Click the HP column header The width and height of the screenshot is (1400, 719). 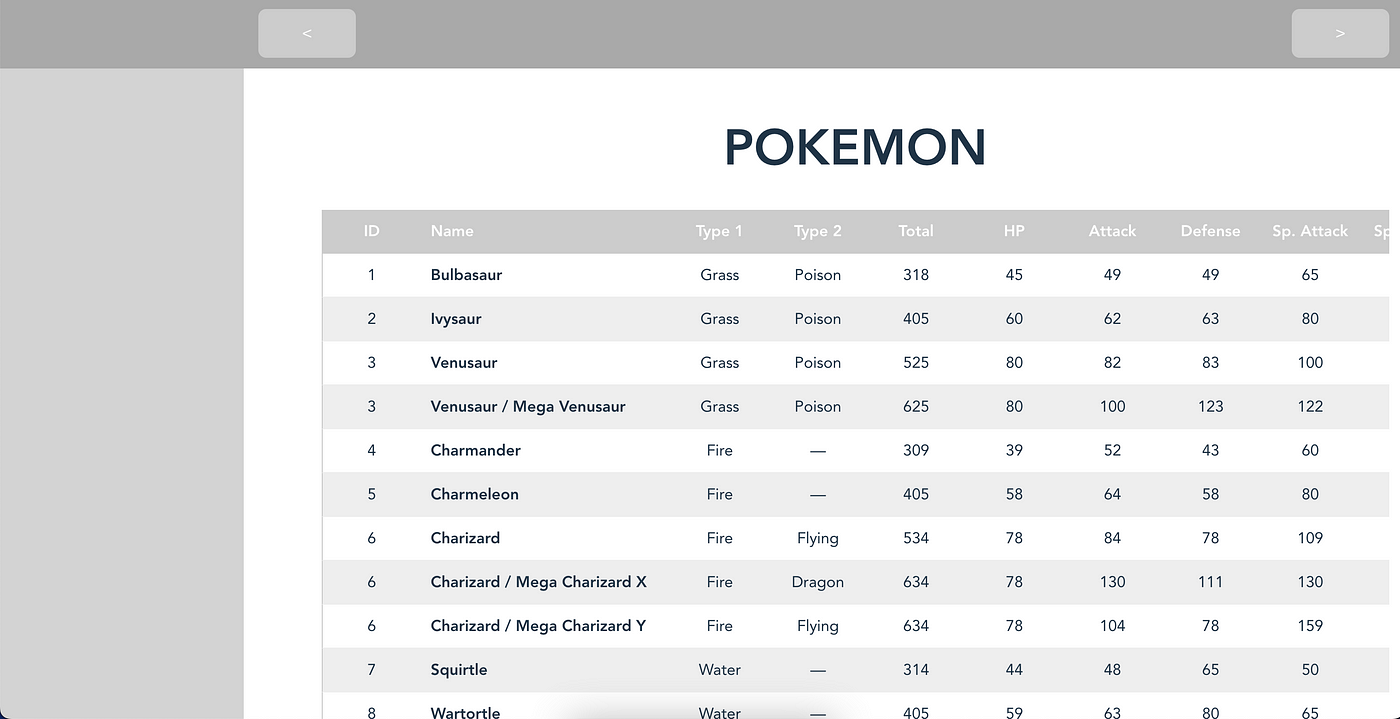coord(1014,231)
